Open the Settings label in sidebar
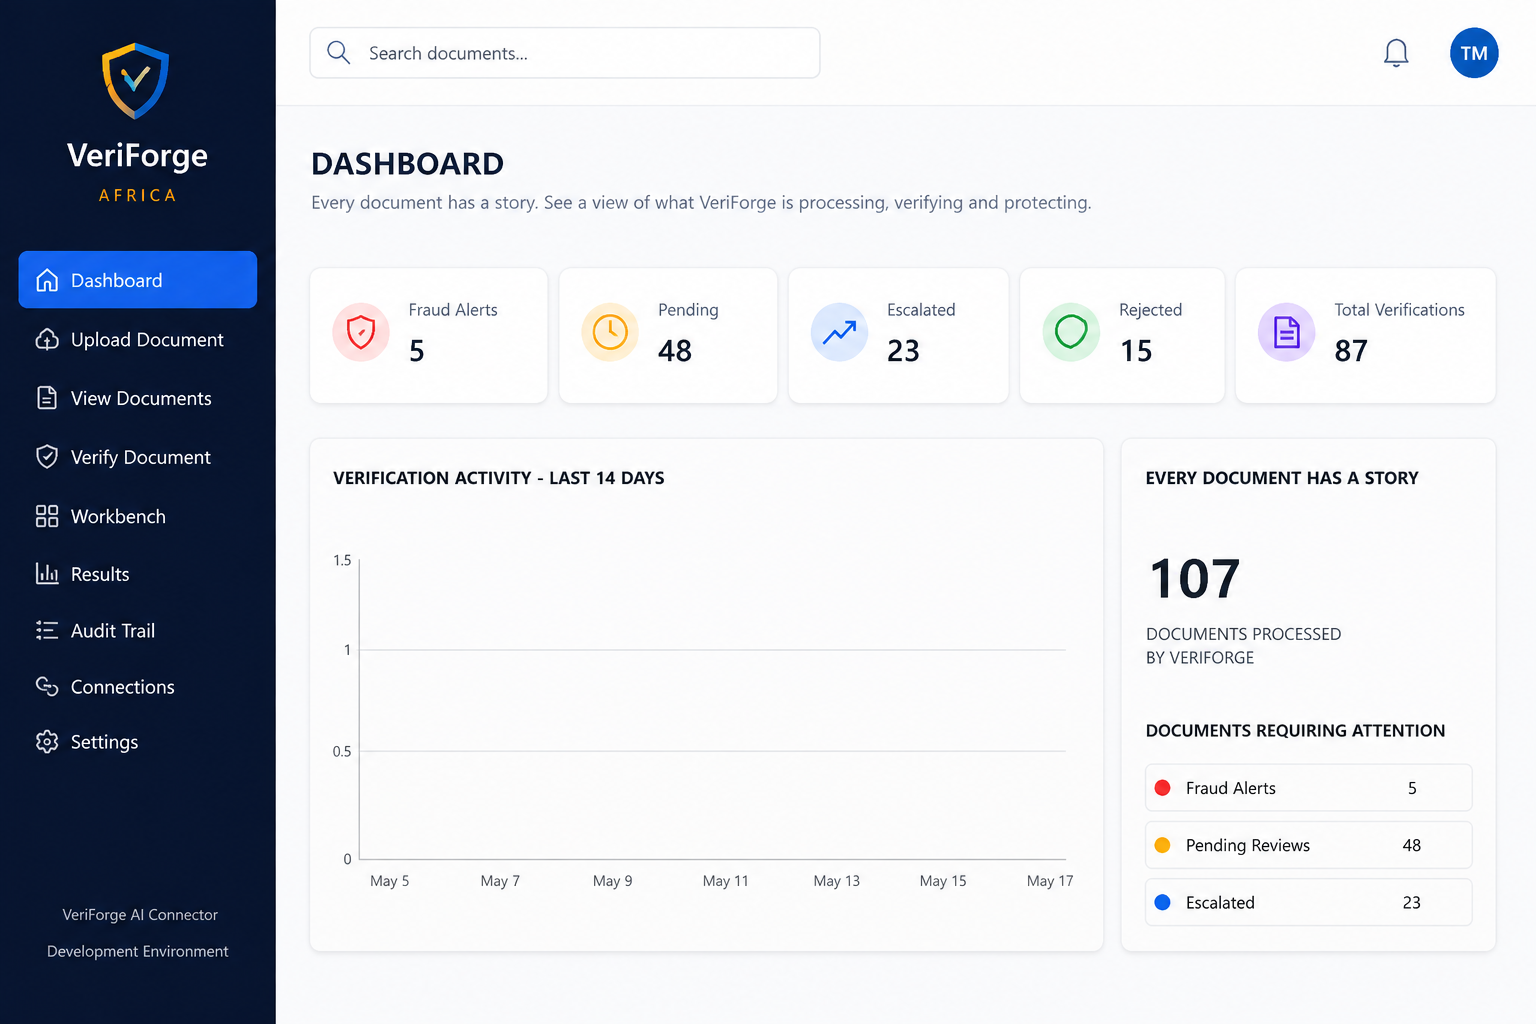The image size is (1536, 1024). coord(104,742)
